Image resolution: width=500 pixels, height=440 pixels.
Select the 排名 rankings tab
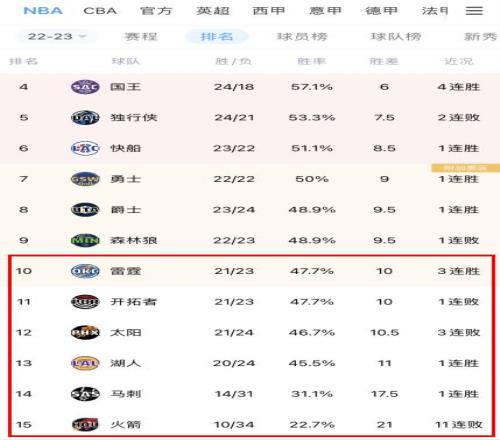pos(217,36)
